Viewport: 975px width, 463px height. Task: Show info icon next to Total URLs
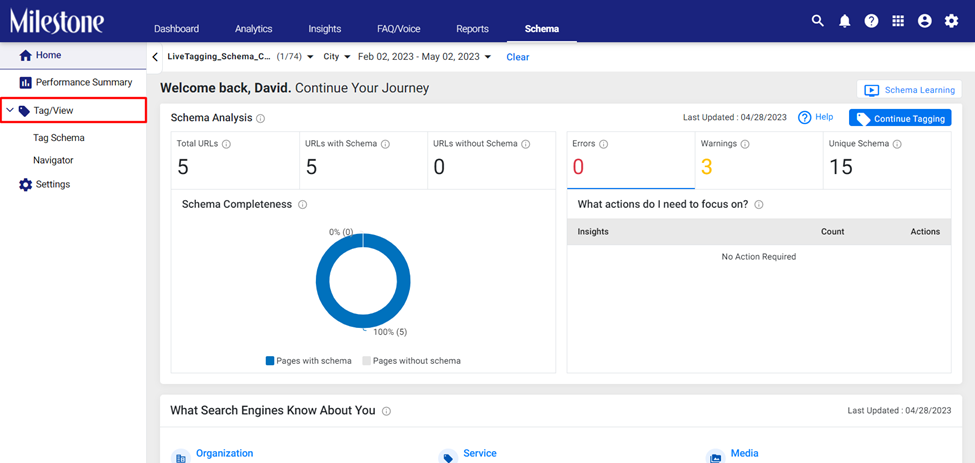point(226,144)
